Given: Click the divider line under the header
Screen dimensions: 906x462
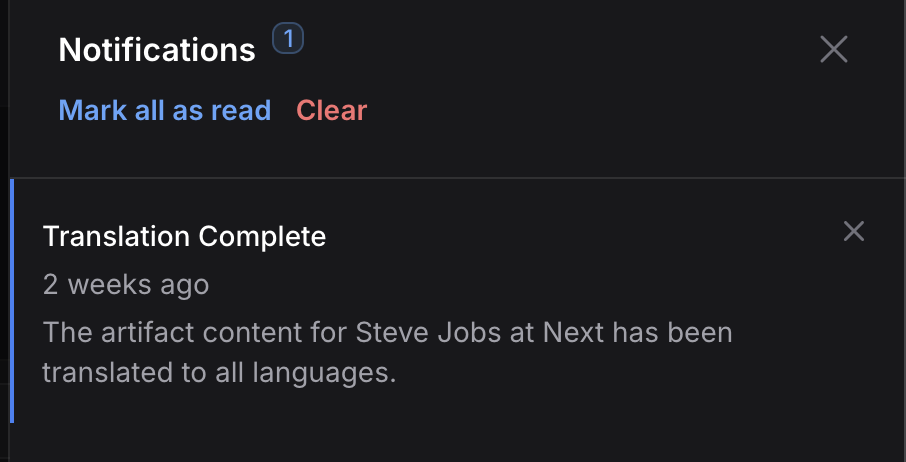Looking at the screenshot, I should pos(450,178).
